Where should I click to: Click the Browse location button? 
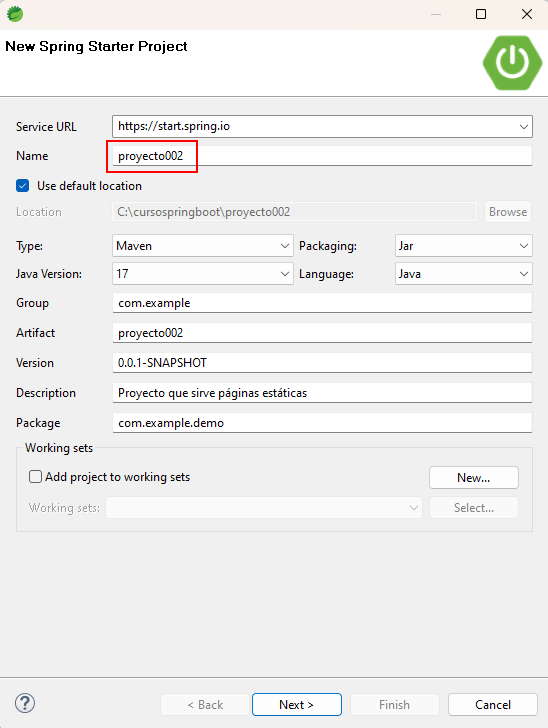[508, 212]
